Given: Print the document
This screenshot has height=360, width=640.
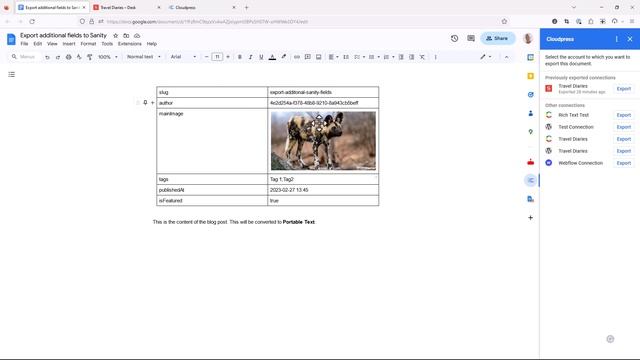Looking at the screenshot, I should tap(69, 57).
